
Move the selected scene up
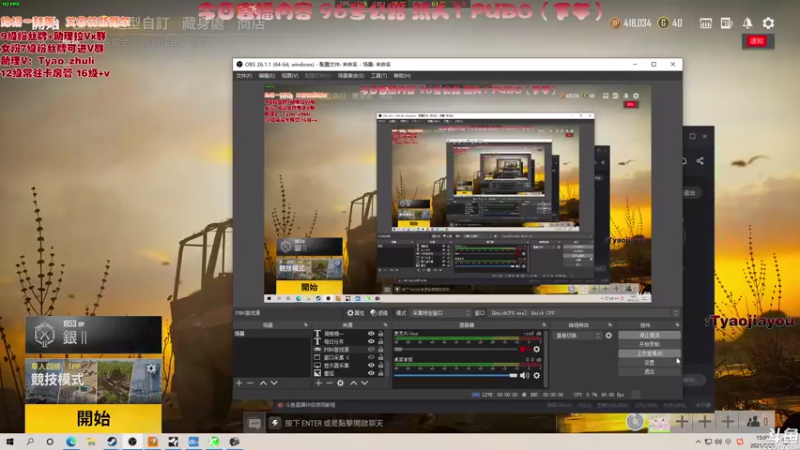[x=263, y=383]
